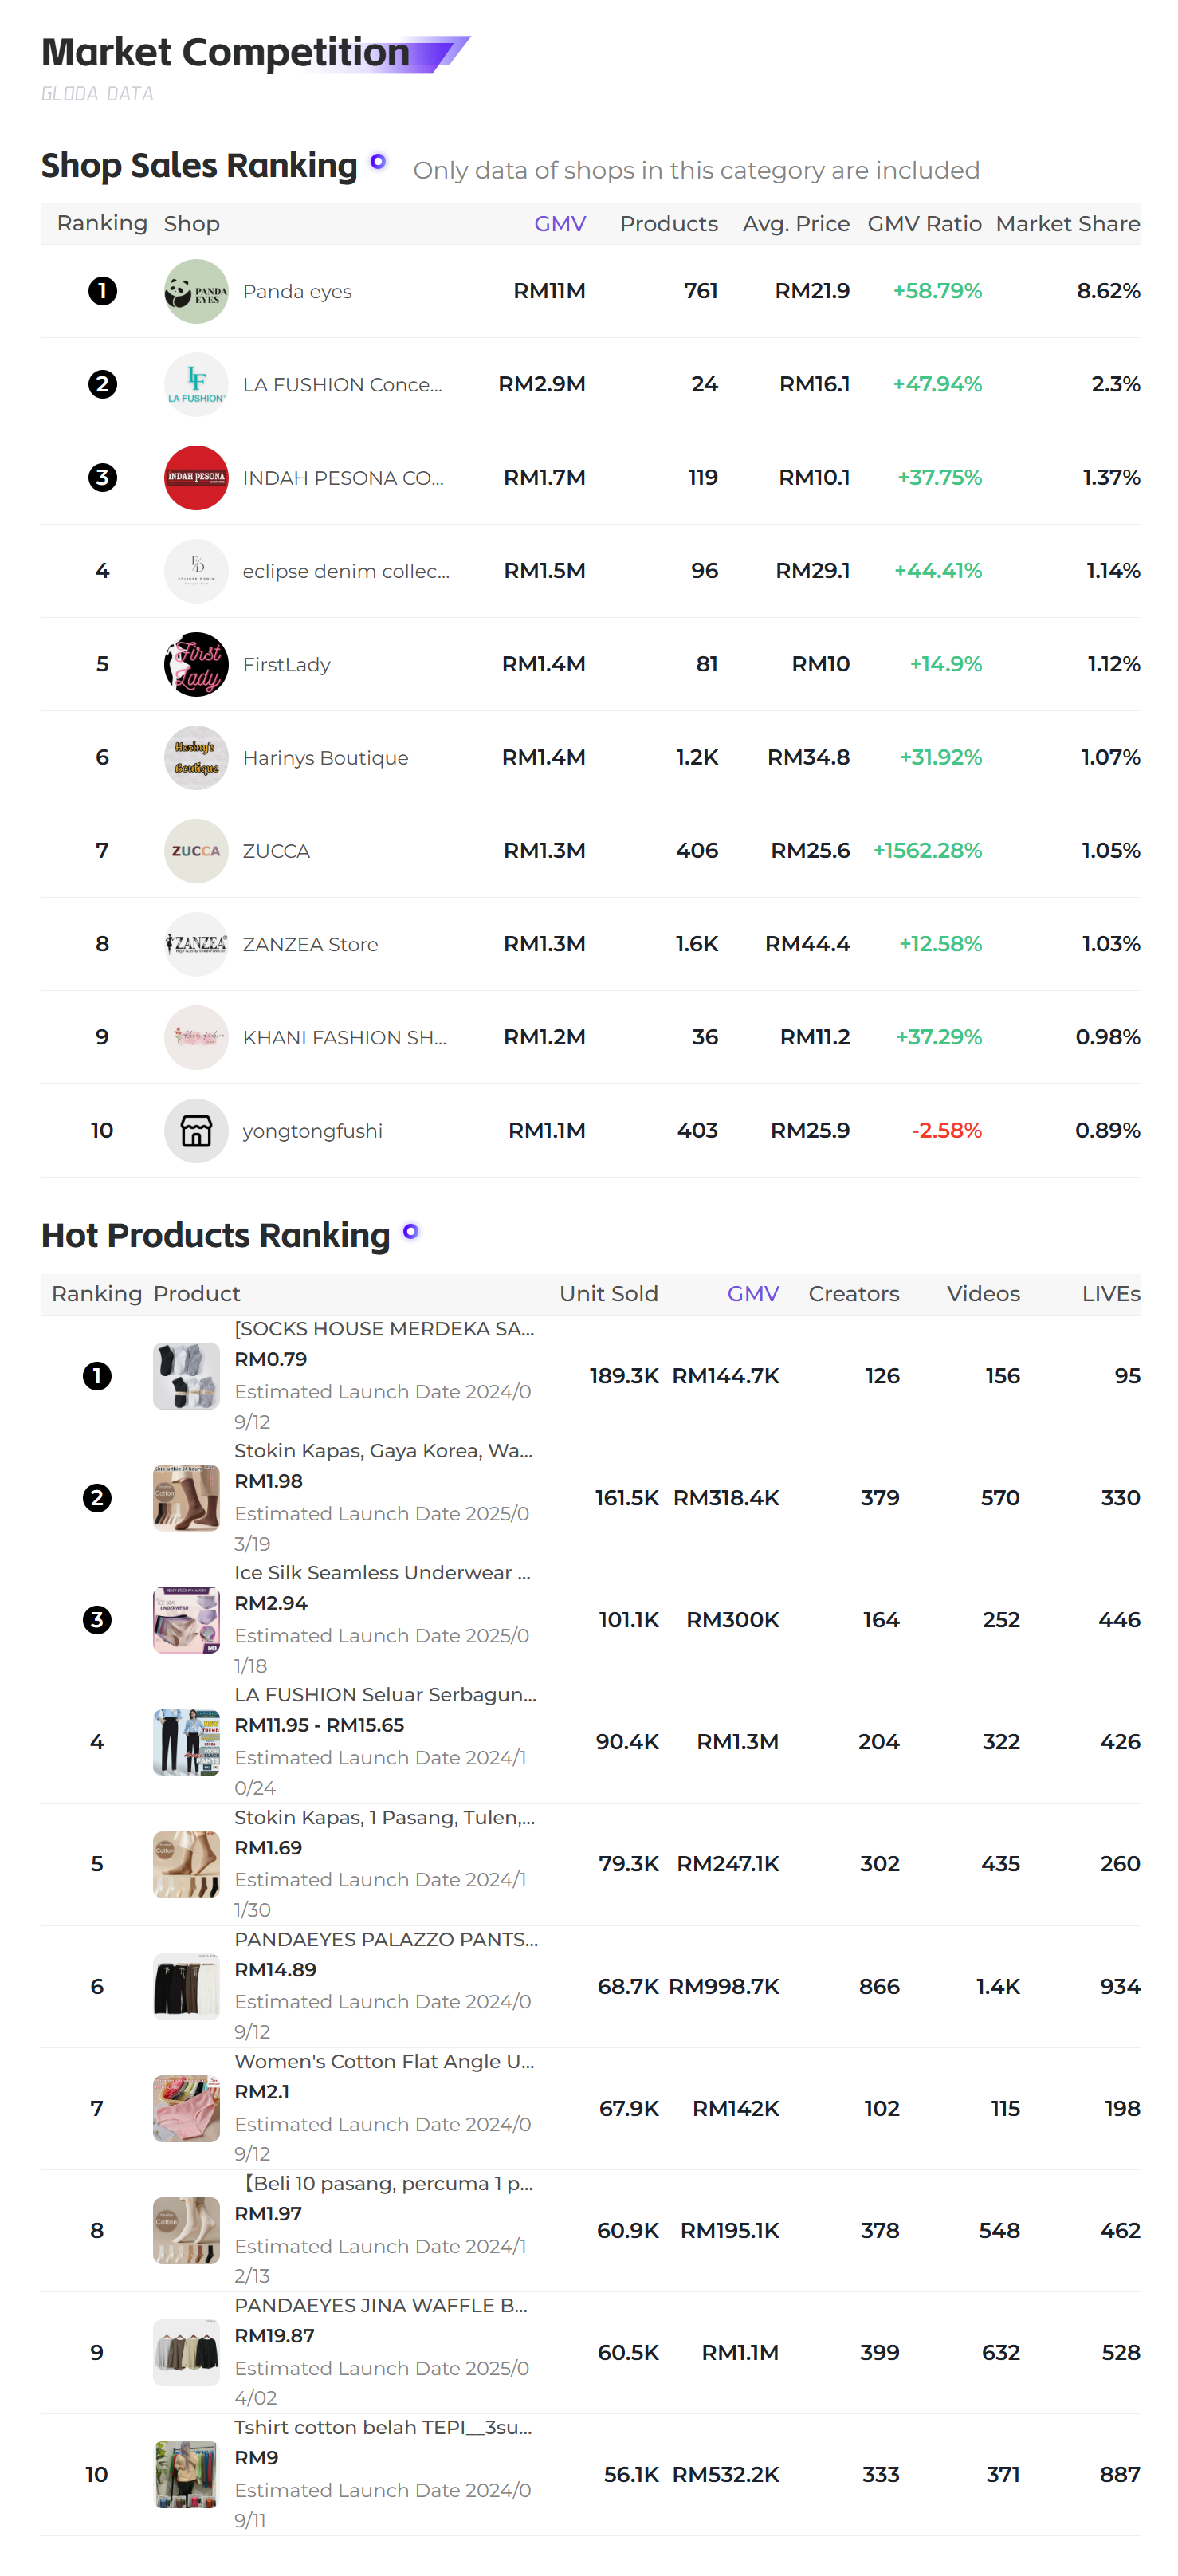Open the yongtongfushi default store icon
This screenshot has height=2576, width=1178.
pyautogui.click(x=196, y=1131)
